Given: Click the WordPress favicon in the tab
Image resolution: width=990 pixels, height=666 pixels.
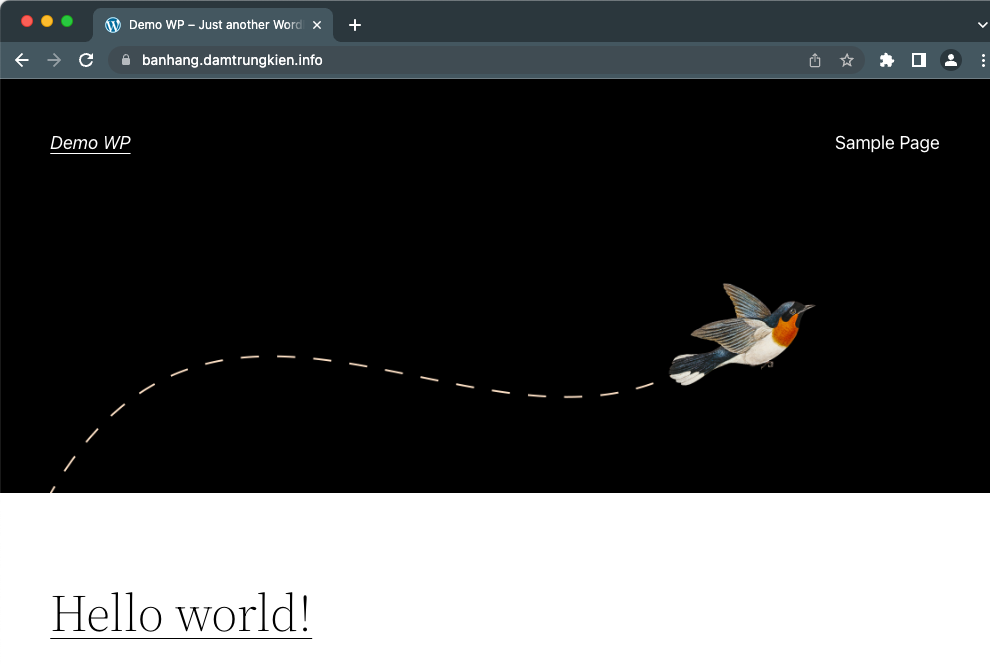Looking at the screenshot, I should click(x=112, y=25).
